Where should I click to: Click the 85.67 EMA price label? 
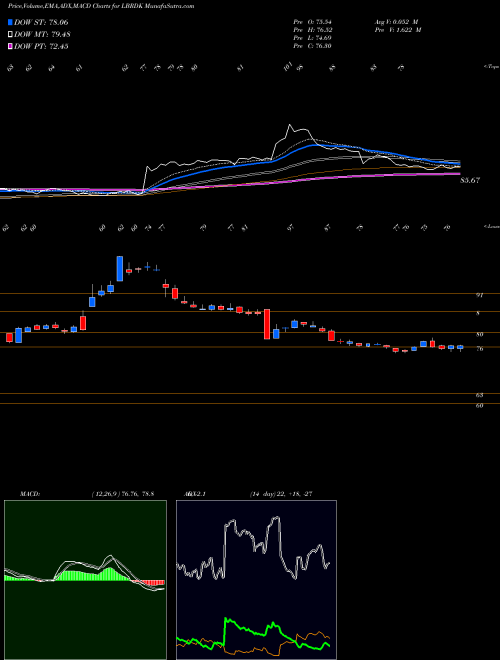(470, 180)
